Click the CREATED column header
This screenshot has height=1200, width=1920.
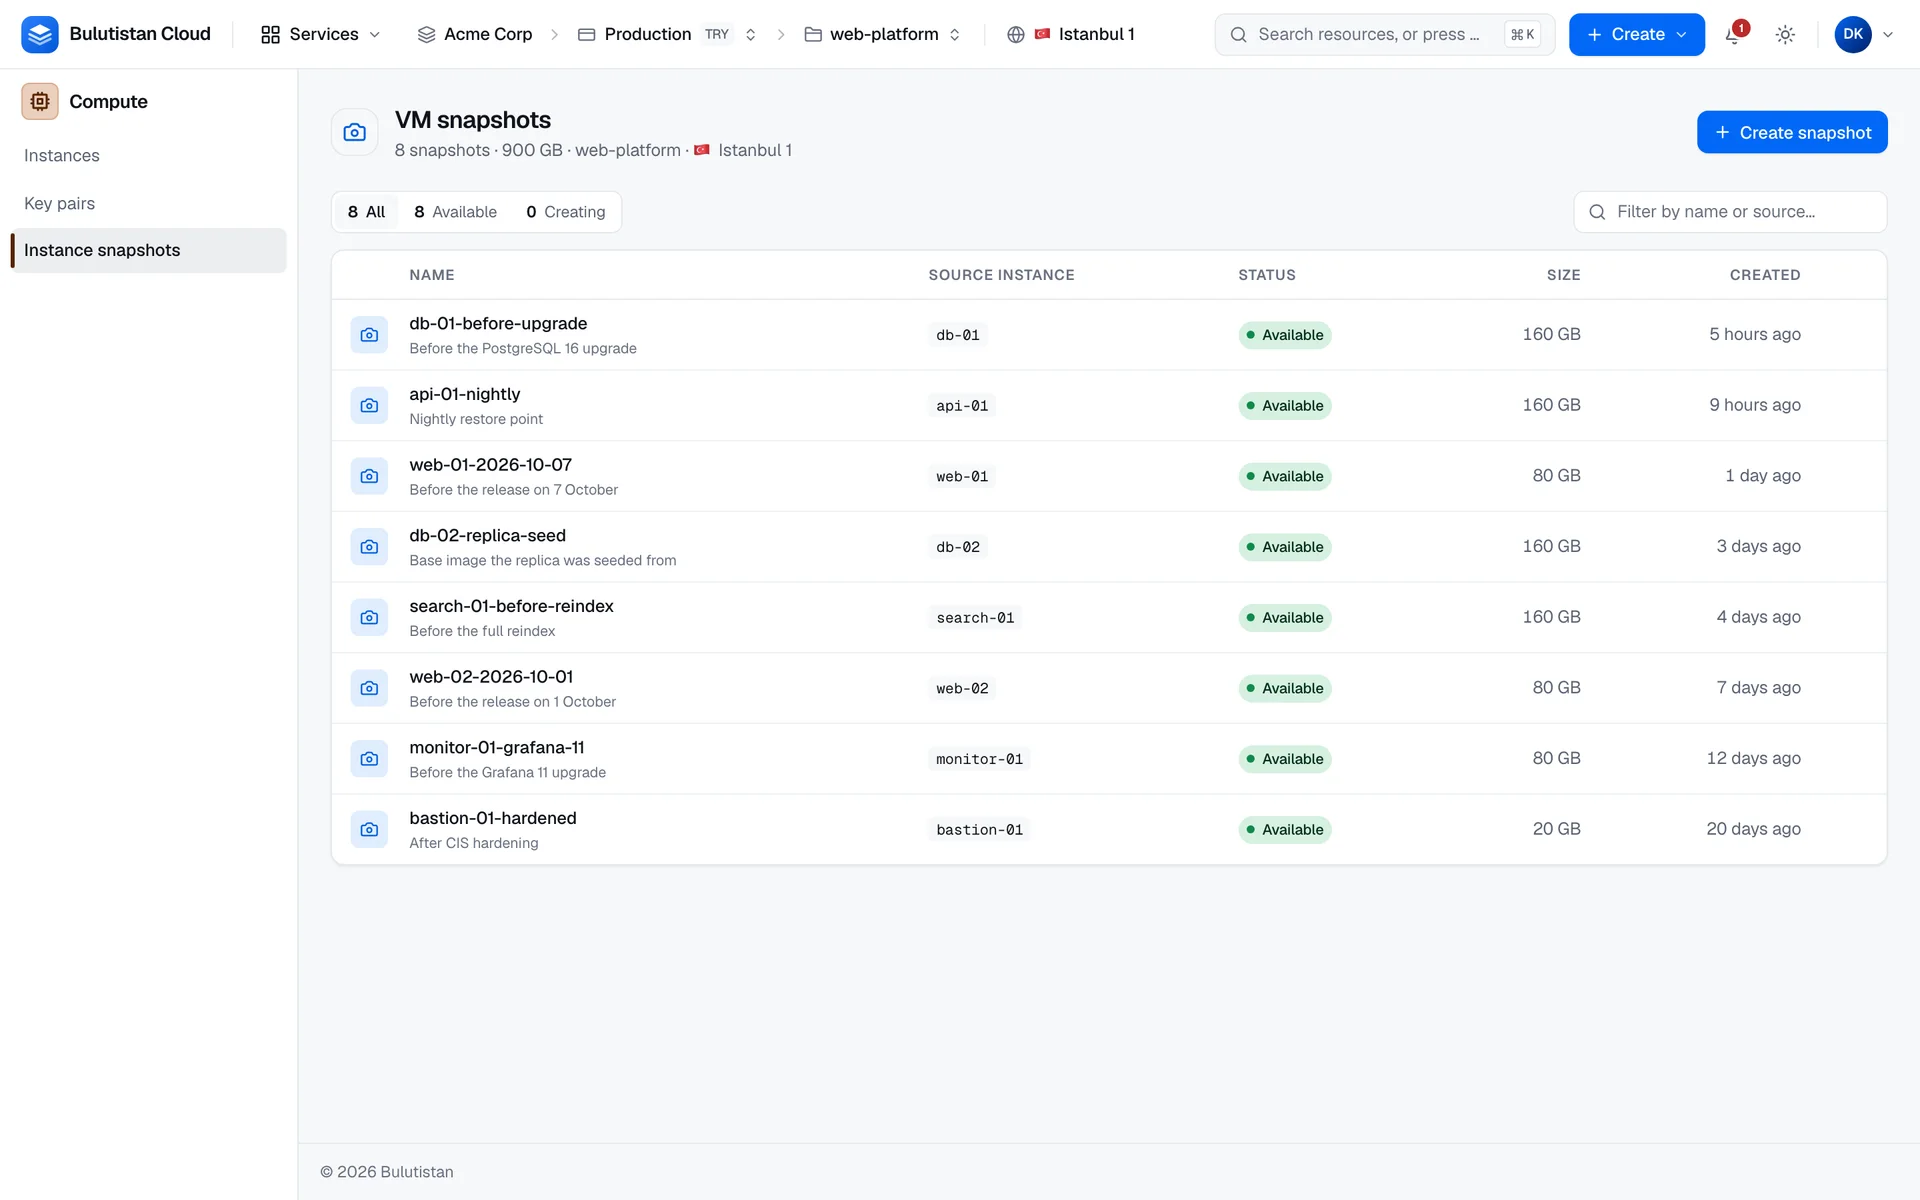point(1765,275)
